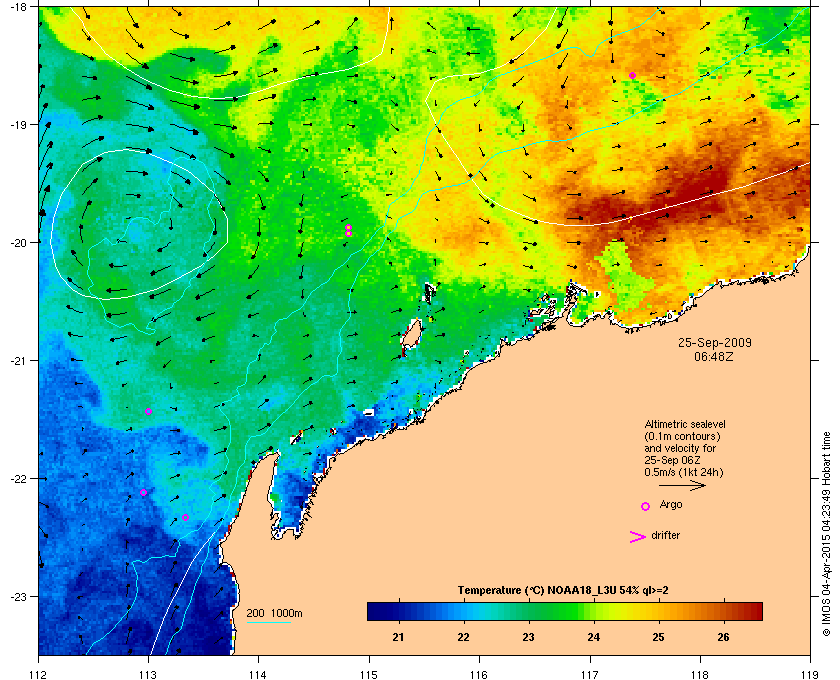Click the "drifter" legend label
Image resolution: width=840 pixels, height=680 pixels.
665,535
